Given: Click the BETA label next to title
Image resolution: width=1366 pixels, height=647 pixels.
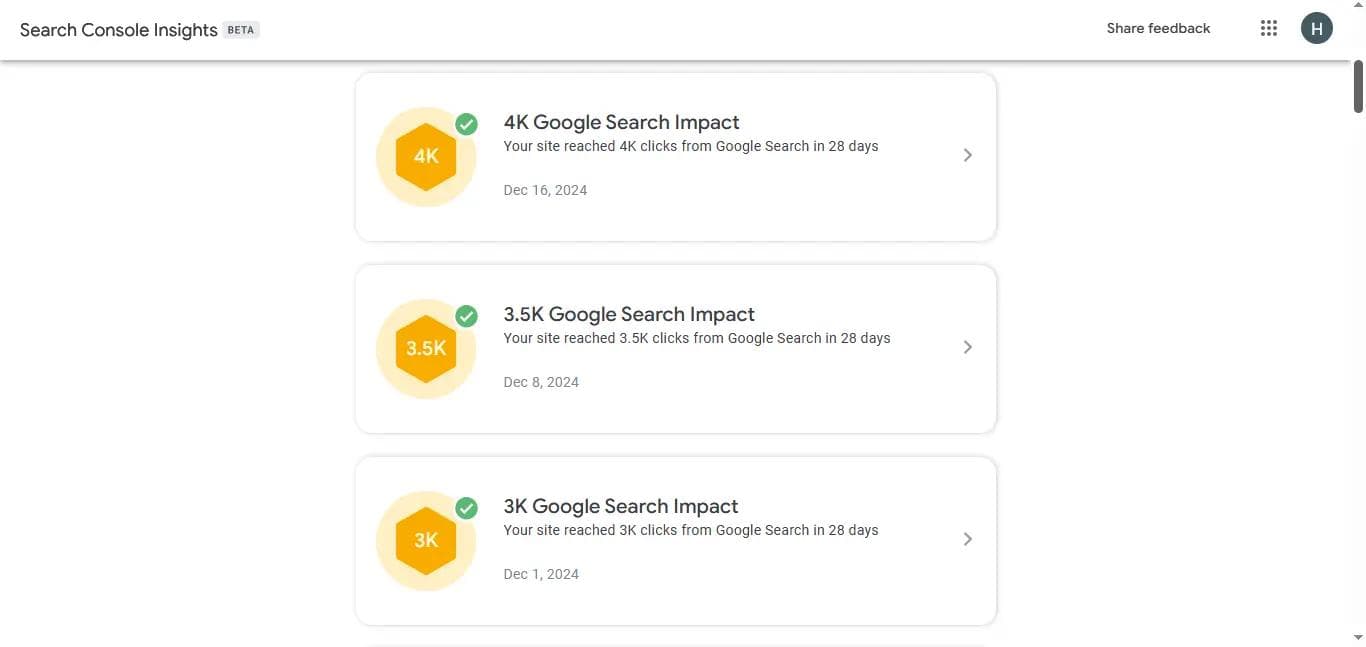Looking at the screenshot, I should pyautogui.click(x=240, y=29).
